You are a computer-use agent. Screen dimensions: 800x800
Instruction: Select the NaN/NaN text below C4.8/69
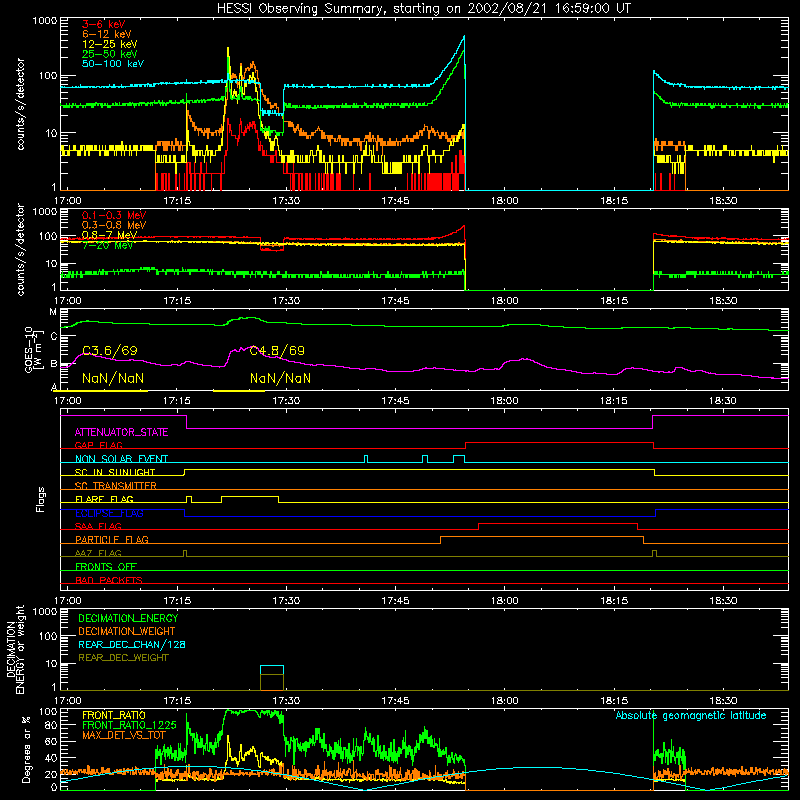point(280,379)
